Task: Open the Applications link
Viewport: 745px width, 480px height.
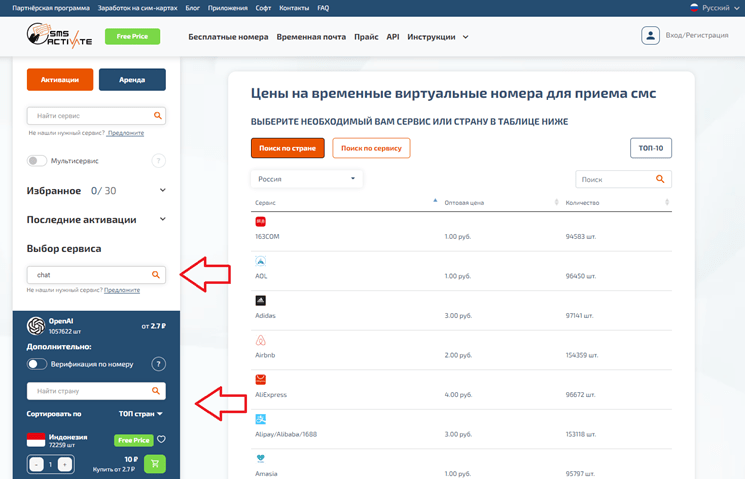Action: click(228, 8)
